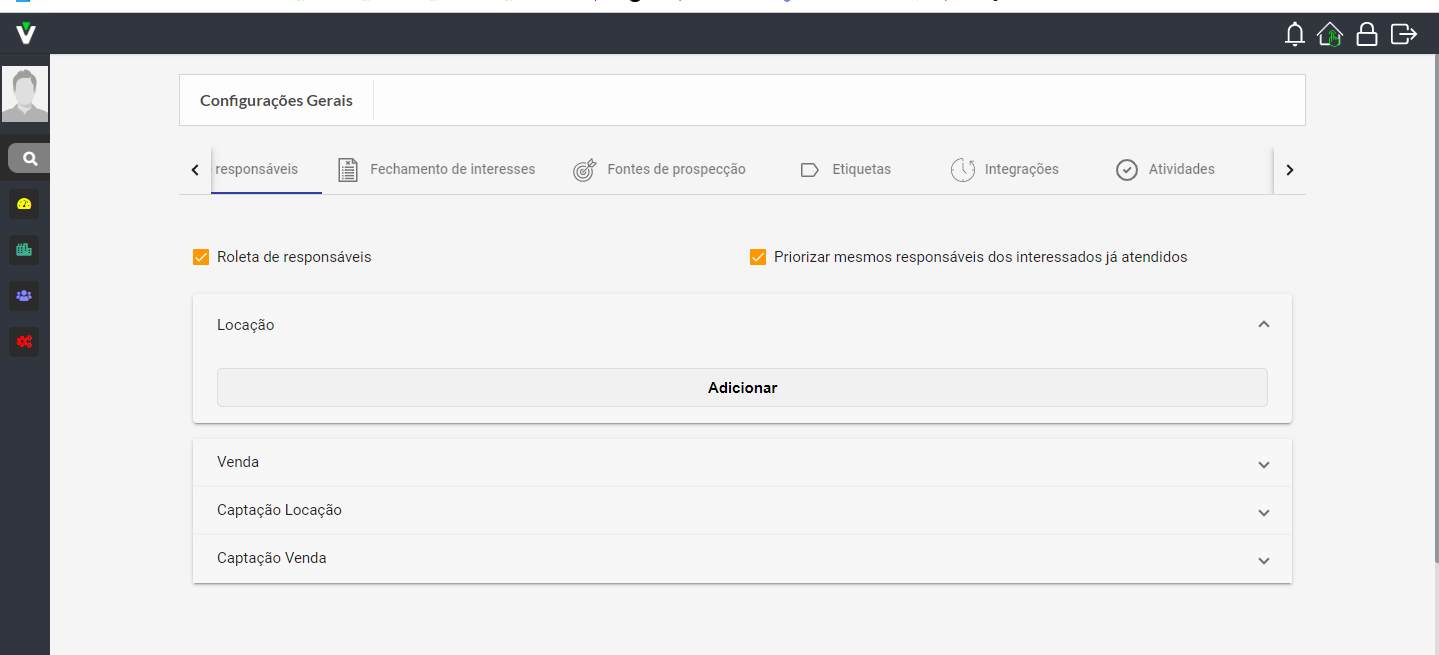Expand the Captação Locação section
The height and width of the screenshot is (655, 1439).
(1263, 512)
